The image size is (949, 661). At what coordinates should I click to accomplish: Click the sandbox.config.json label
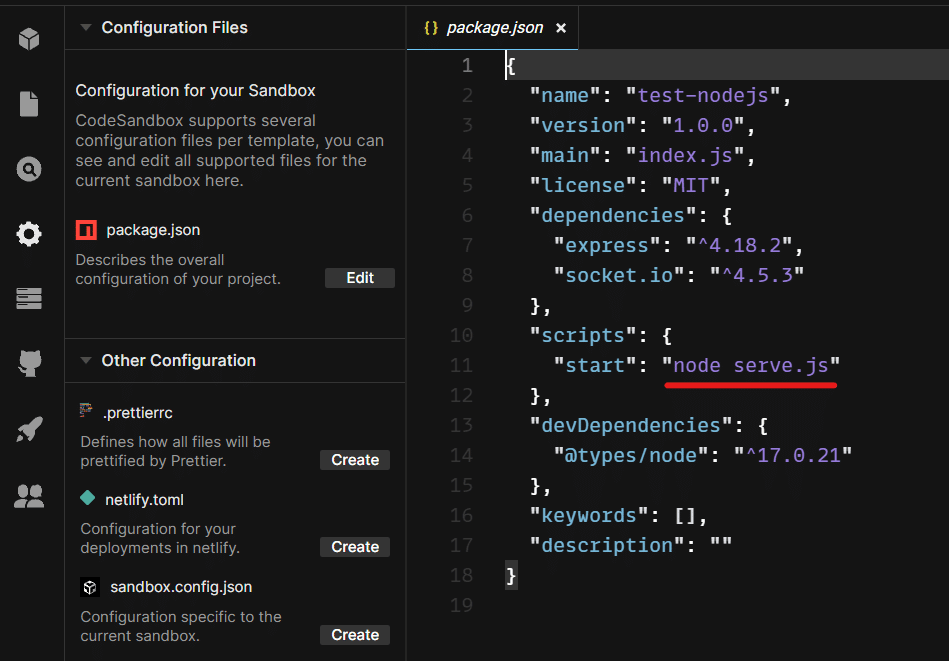(181, 587)
